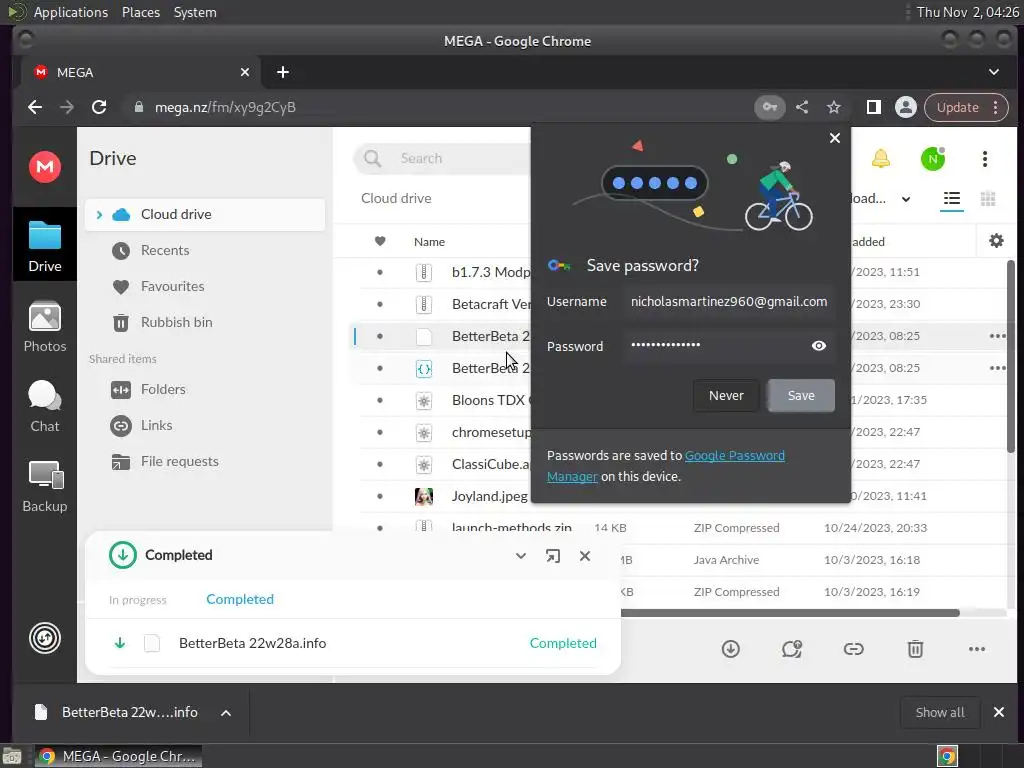This screenshot has width=1024, height=768.
Task: Toggle Chrome side panel icon
Action: [x=873, y=107]
